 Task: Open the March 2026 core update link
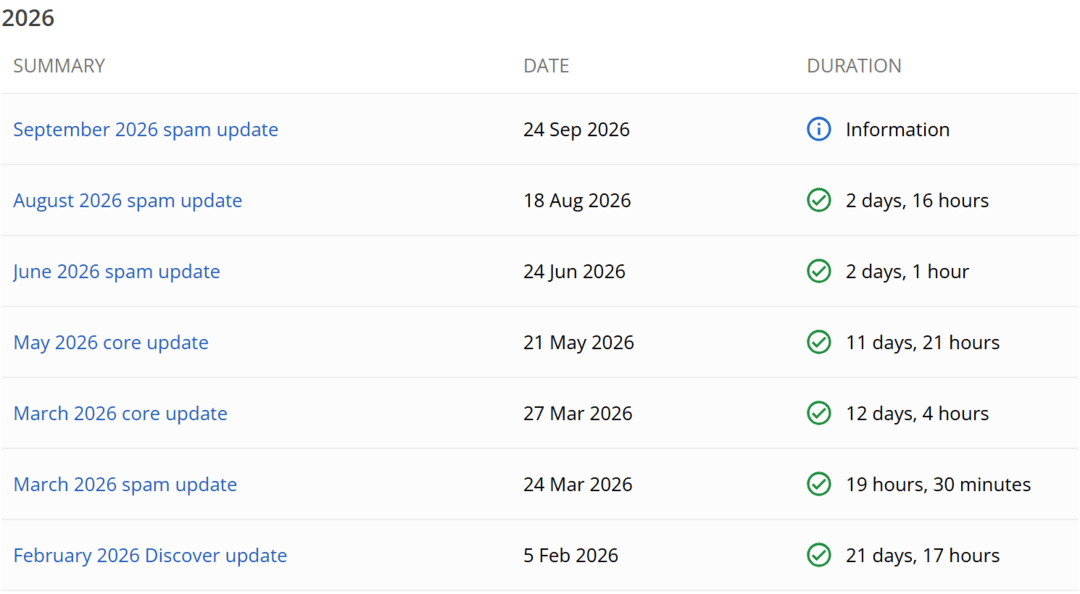tap(120, 413)
